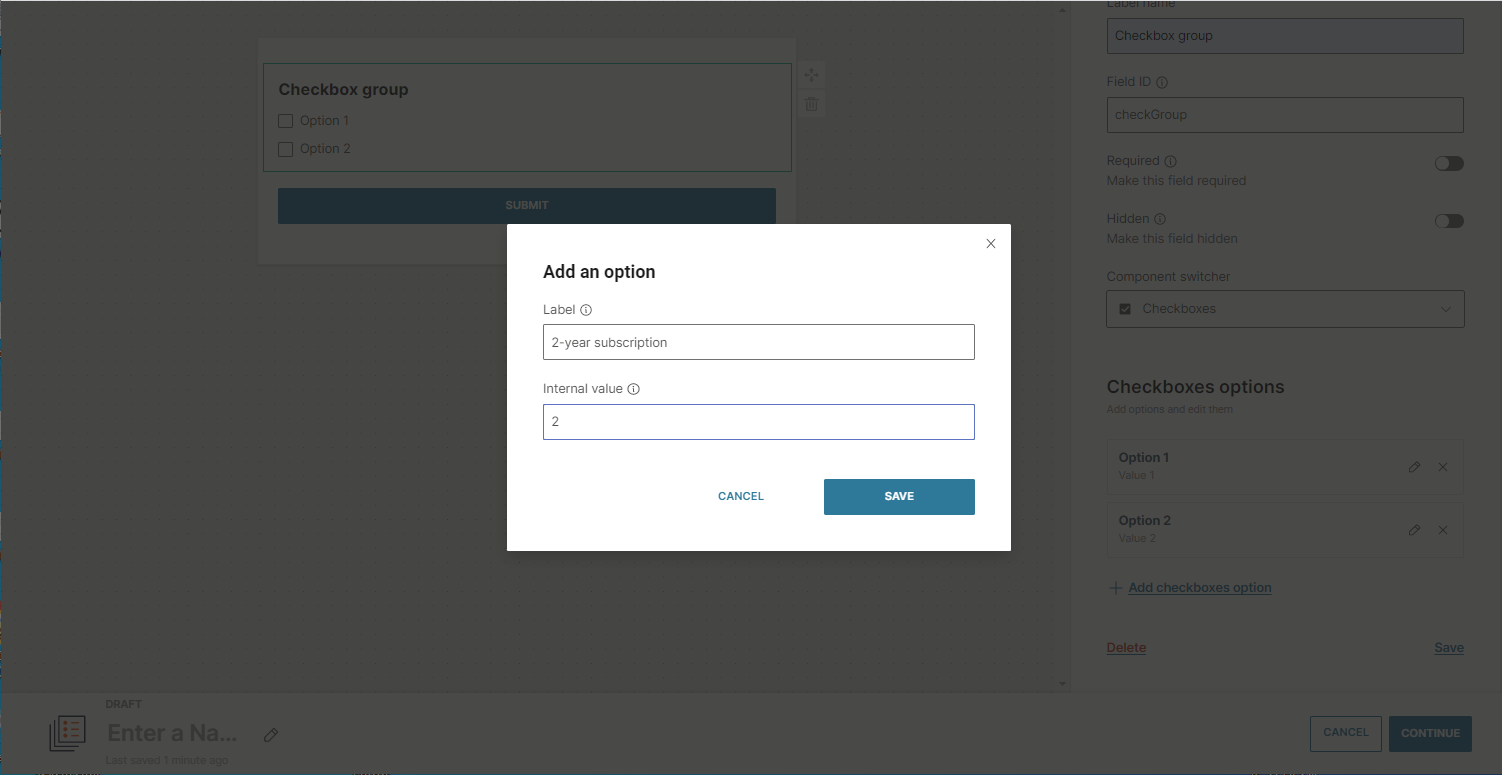
Task: Click the move handle icon beside Checkbox group
Action: click(x=811, y=75)
